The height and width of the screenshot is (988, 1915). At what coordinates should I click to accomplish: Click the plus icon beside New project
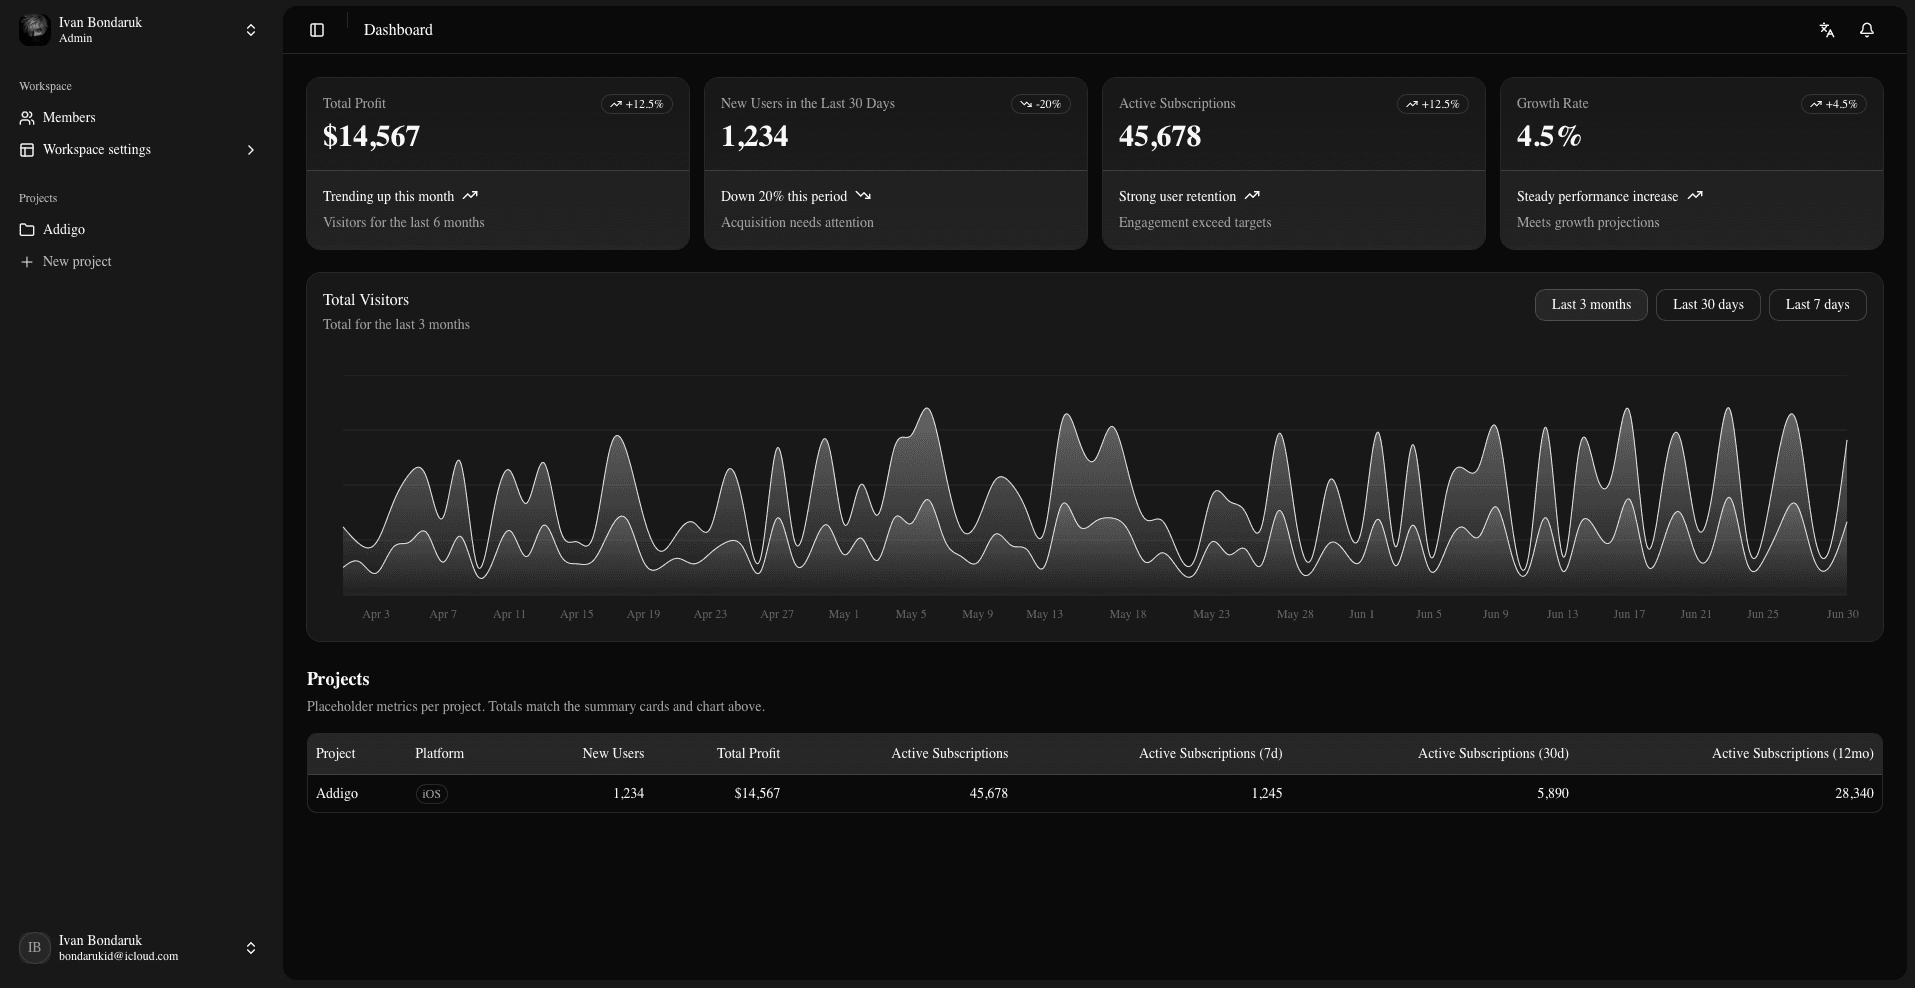[27, 262]
